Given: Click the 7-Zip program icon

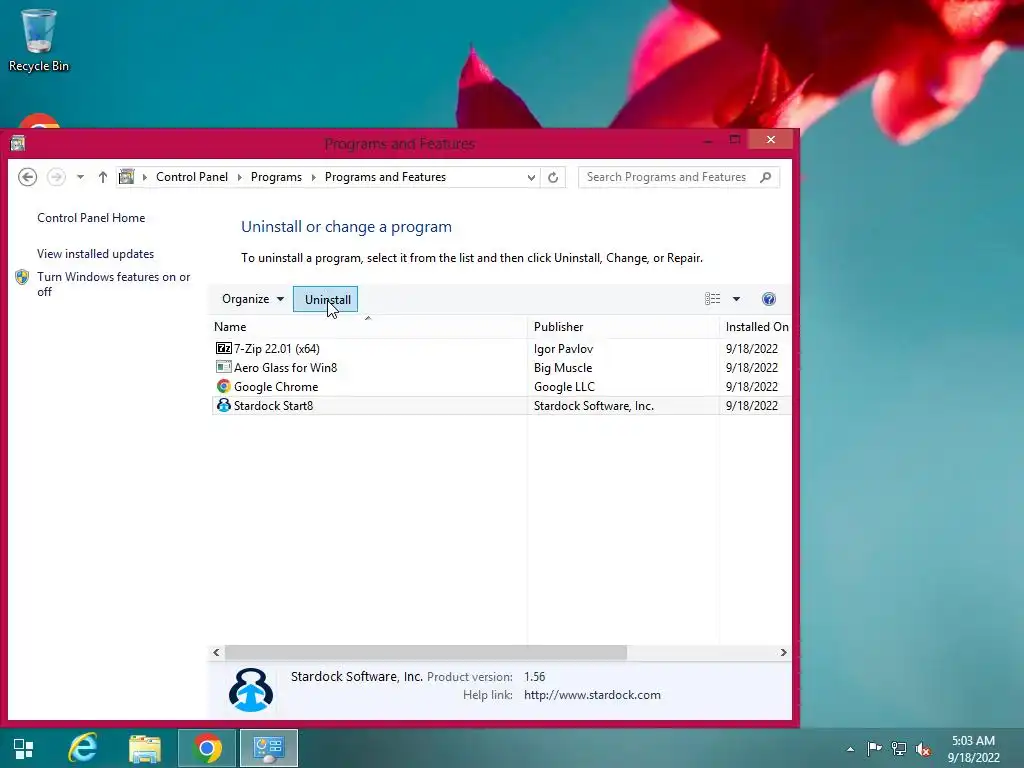Looking at the screenshot, I should click(x=223, y=348).
